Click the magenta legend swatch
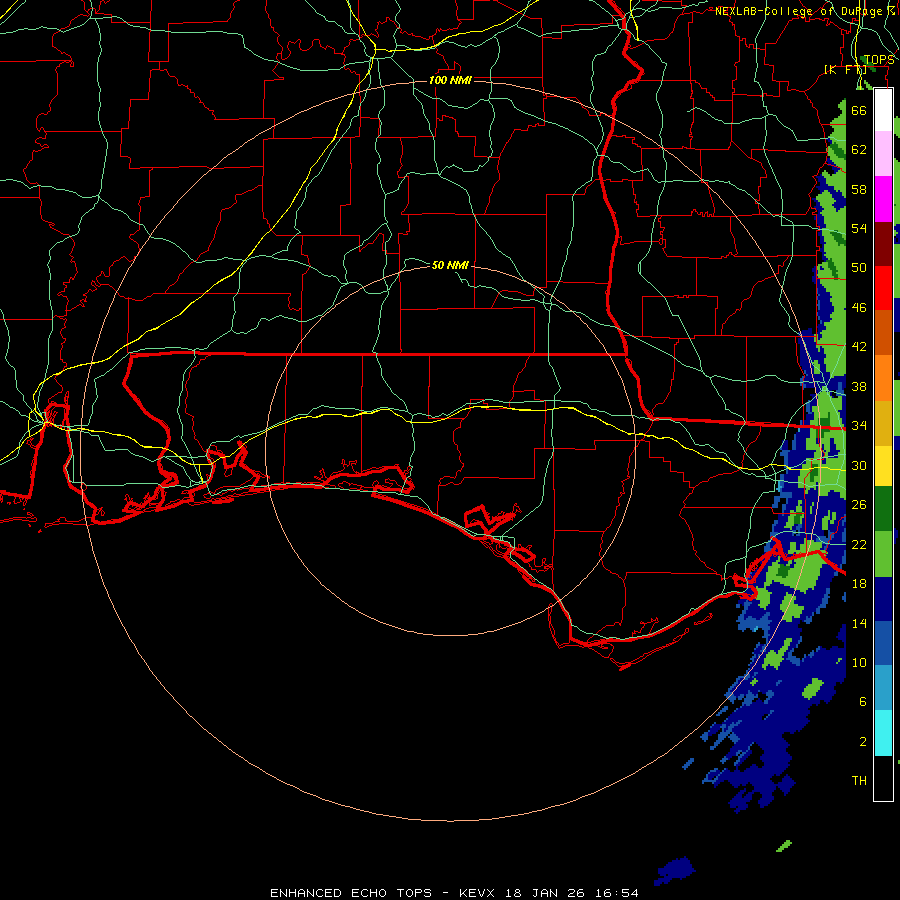900x900 pixels. [x=883, y=199]
